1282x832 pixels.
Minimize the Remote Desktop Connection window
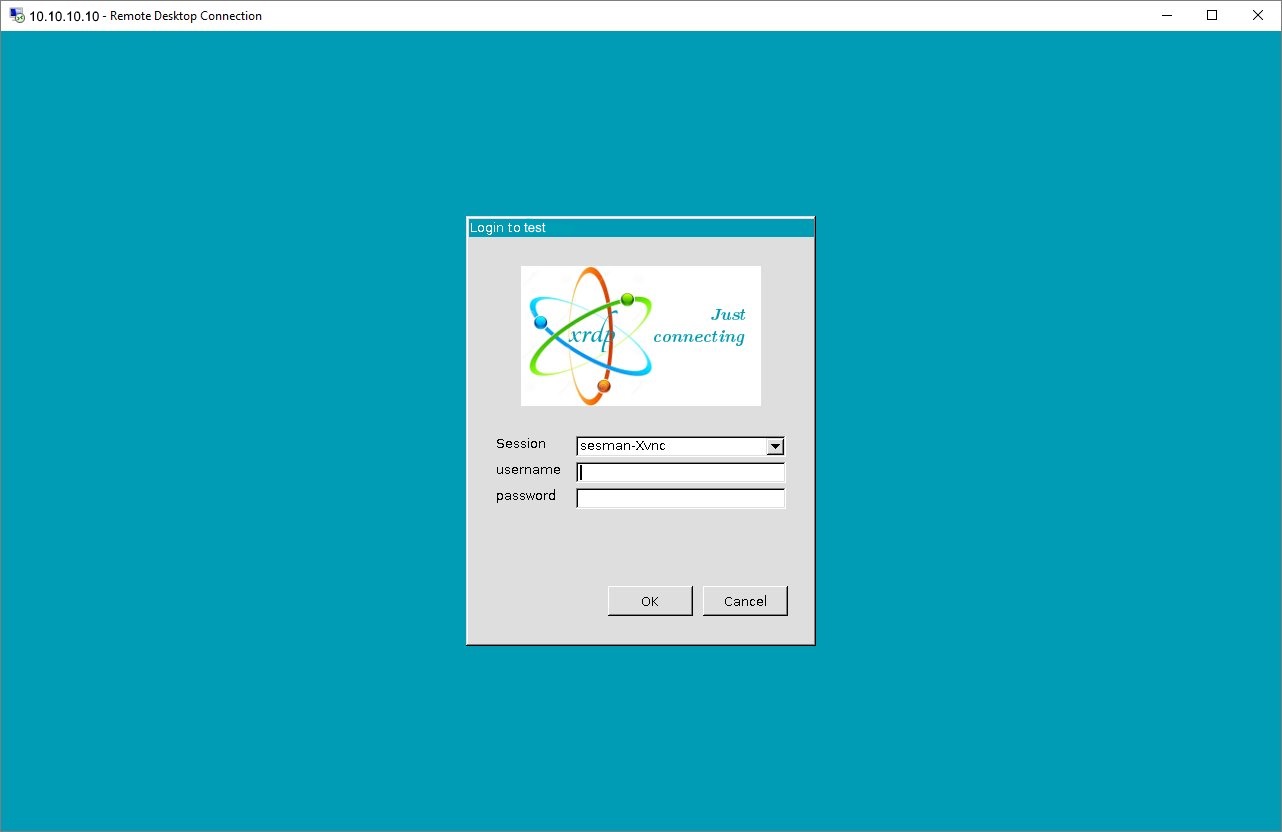[1167, 15]
